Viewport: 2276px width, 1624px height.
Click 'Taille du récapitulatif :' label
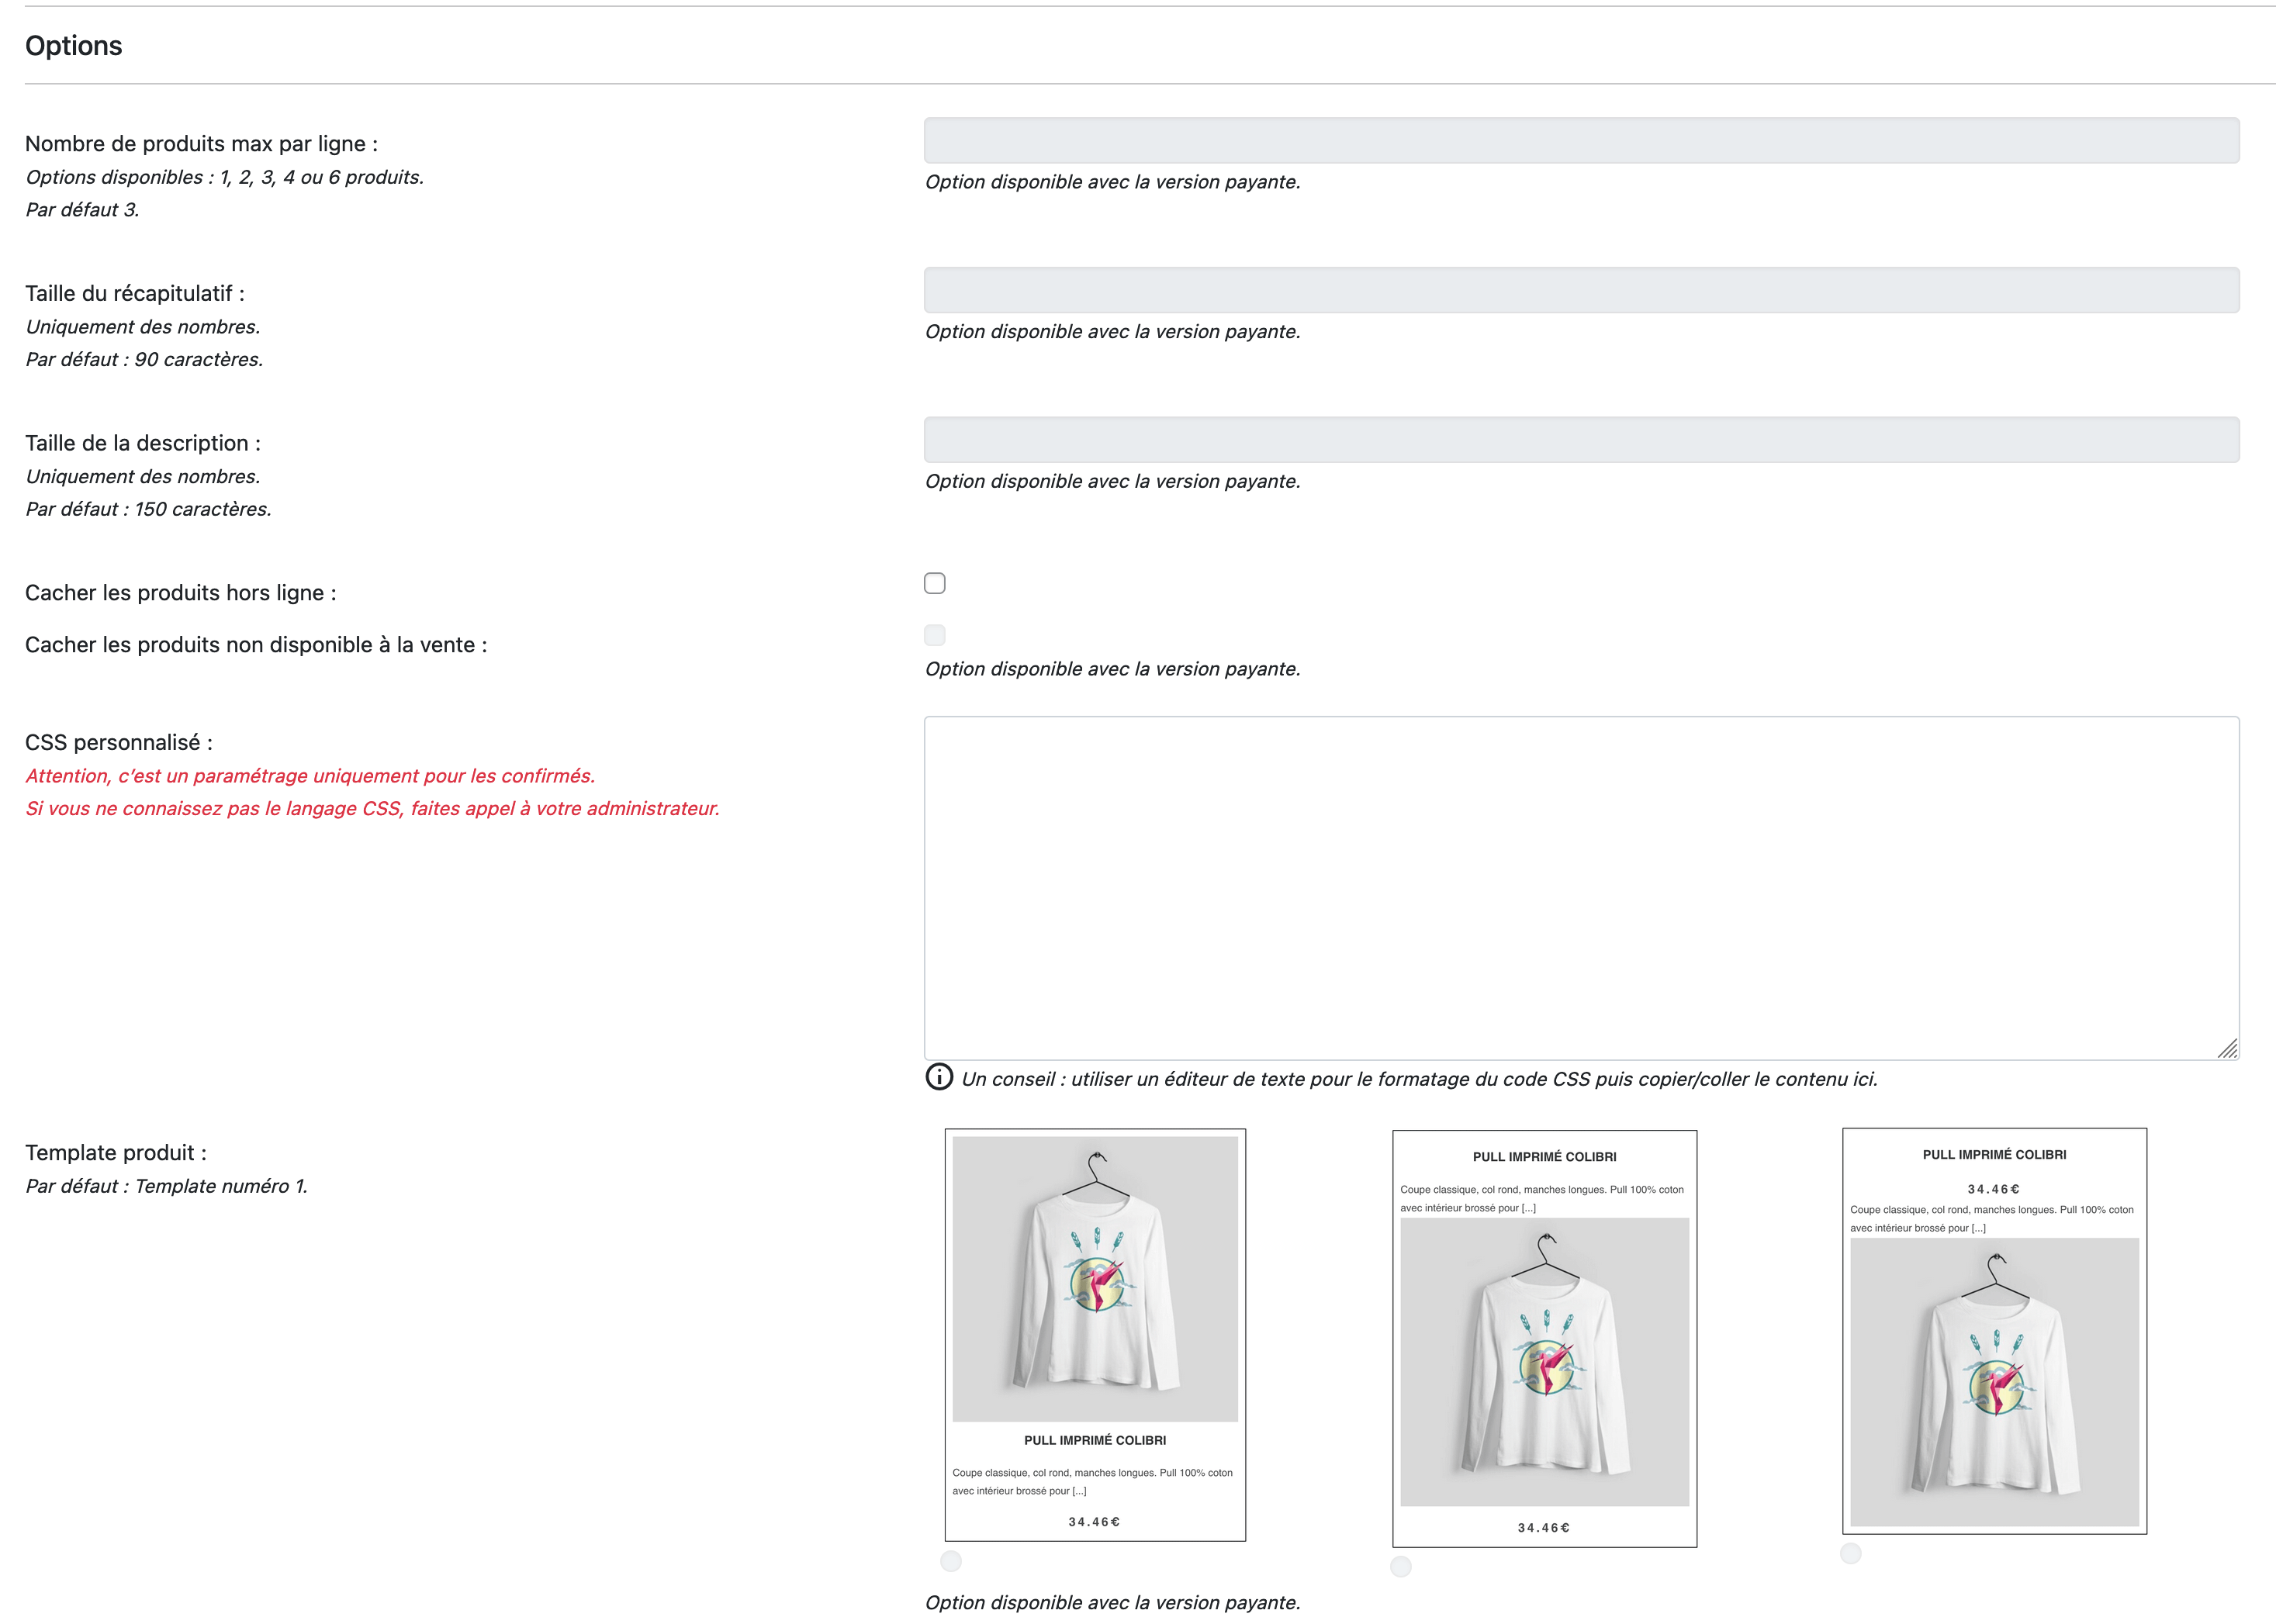[x=135, y=294]
